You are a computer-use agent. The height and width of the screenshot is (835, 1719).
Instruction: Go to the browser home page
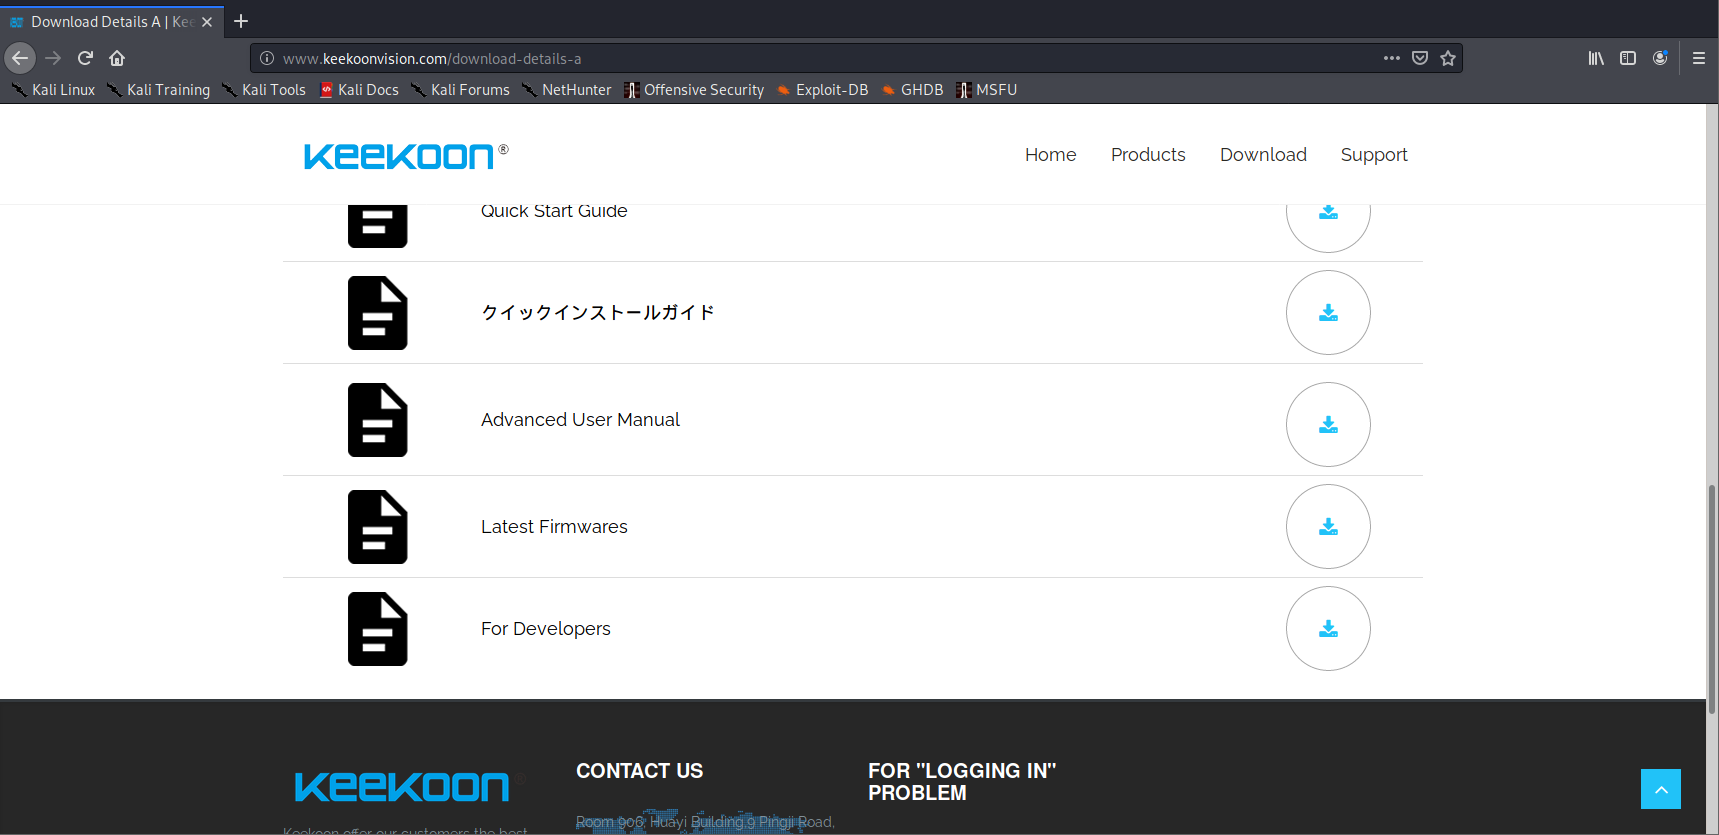(x=117, y=58)
